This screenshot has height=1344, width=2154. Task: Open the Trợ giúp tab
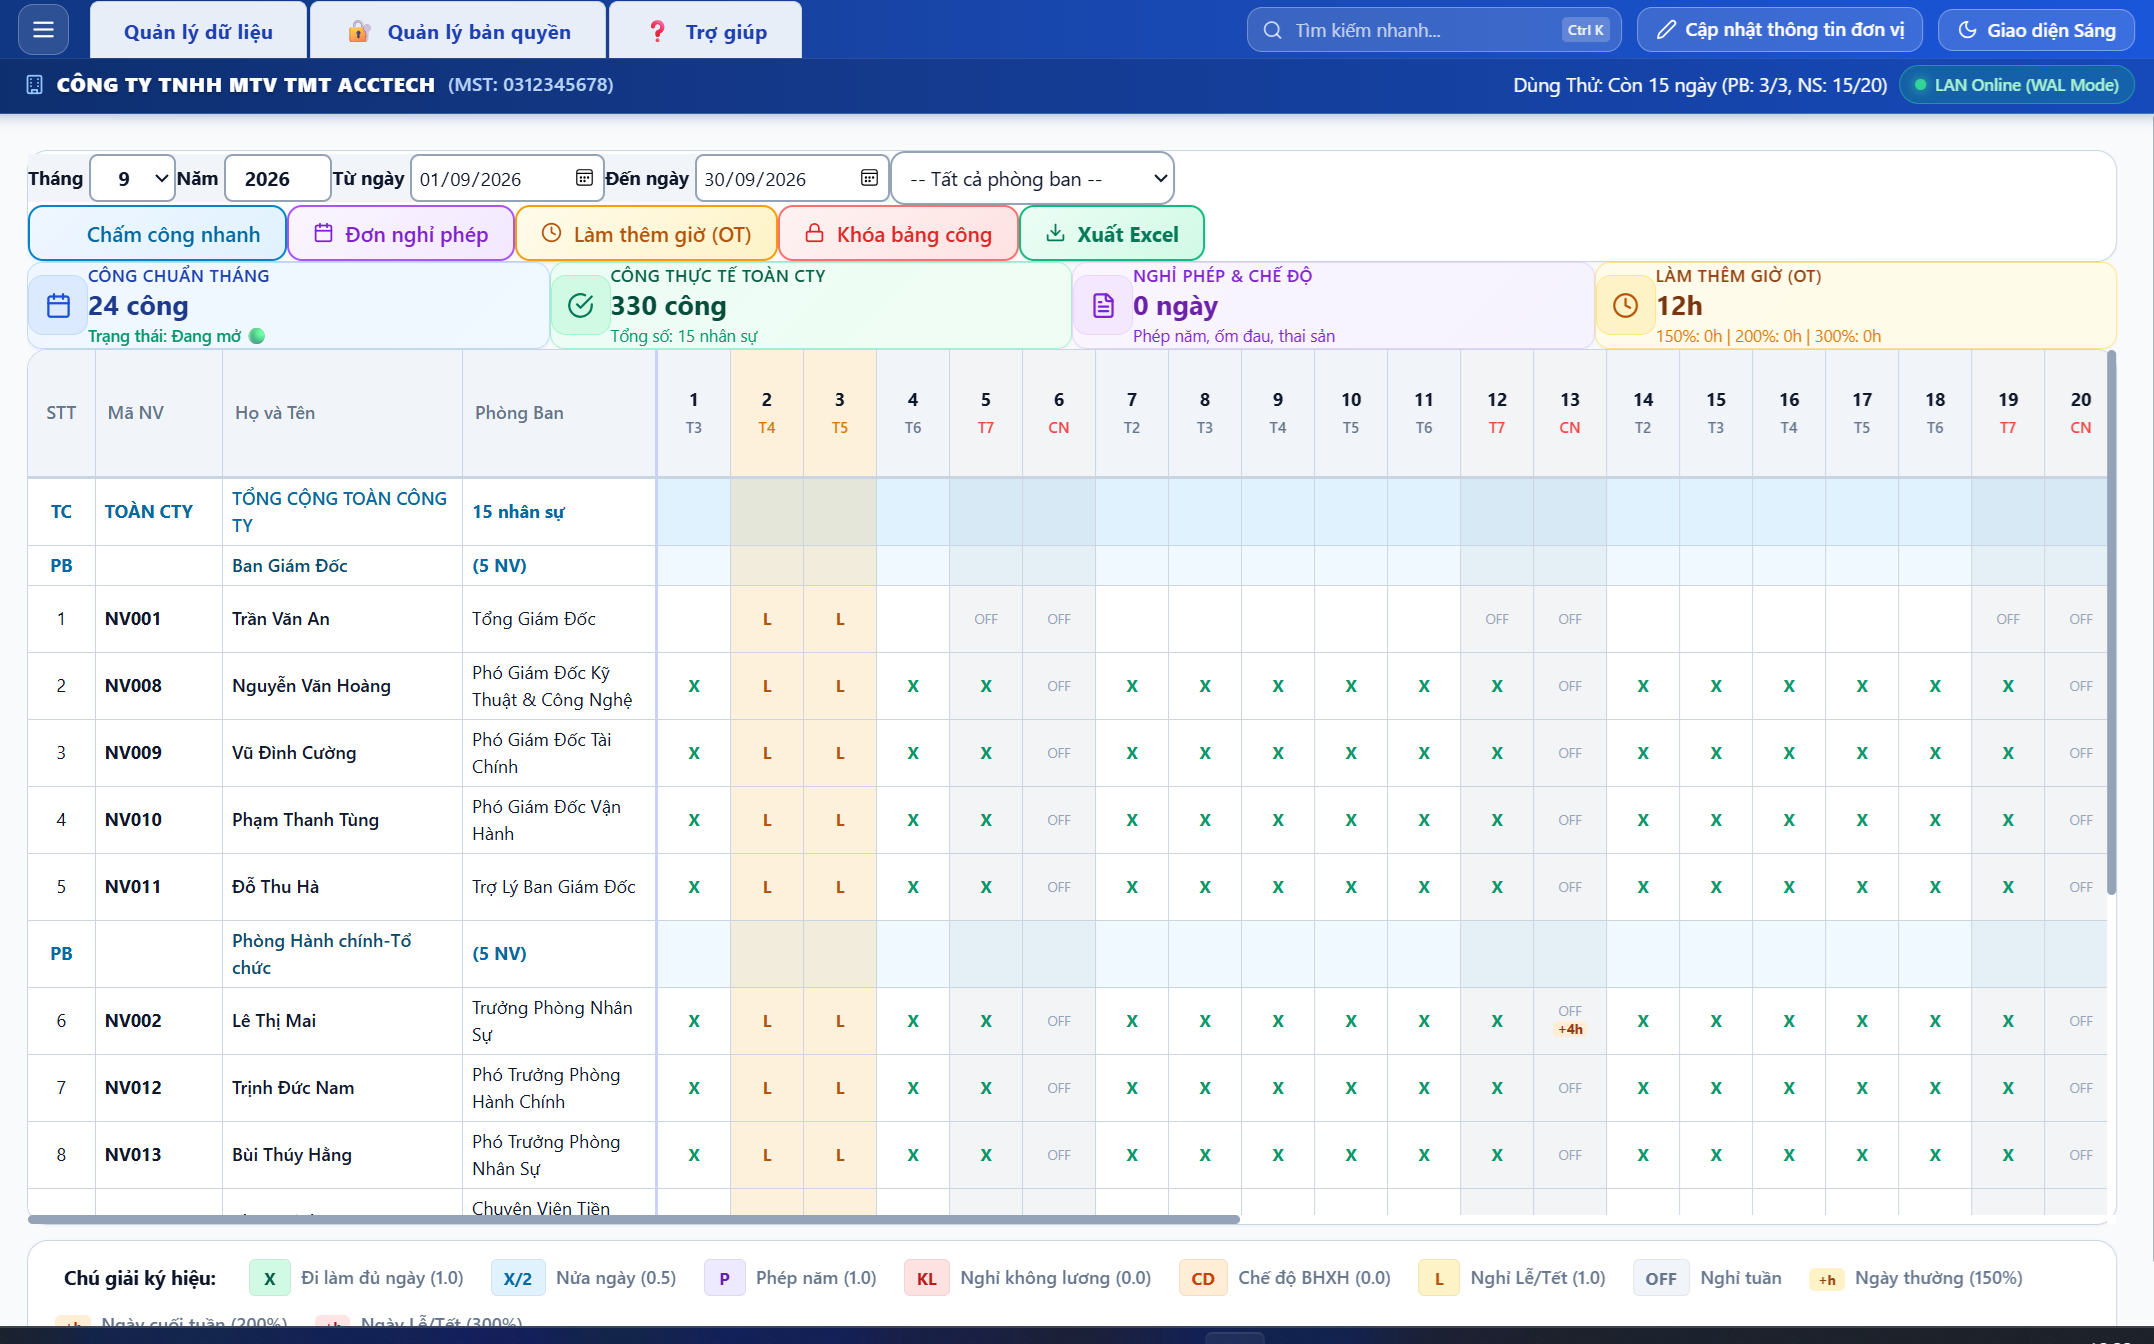tap(706, 32)
